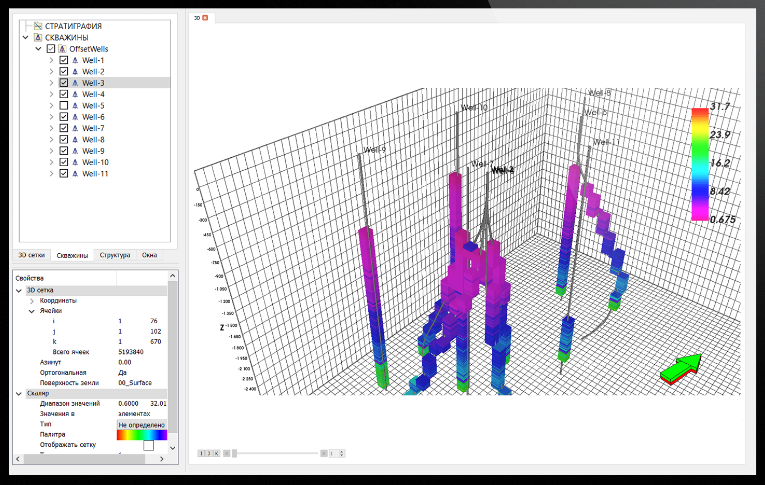
Task: Click the OffsetWells group icon
Action: click(62, 49)
